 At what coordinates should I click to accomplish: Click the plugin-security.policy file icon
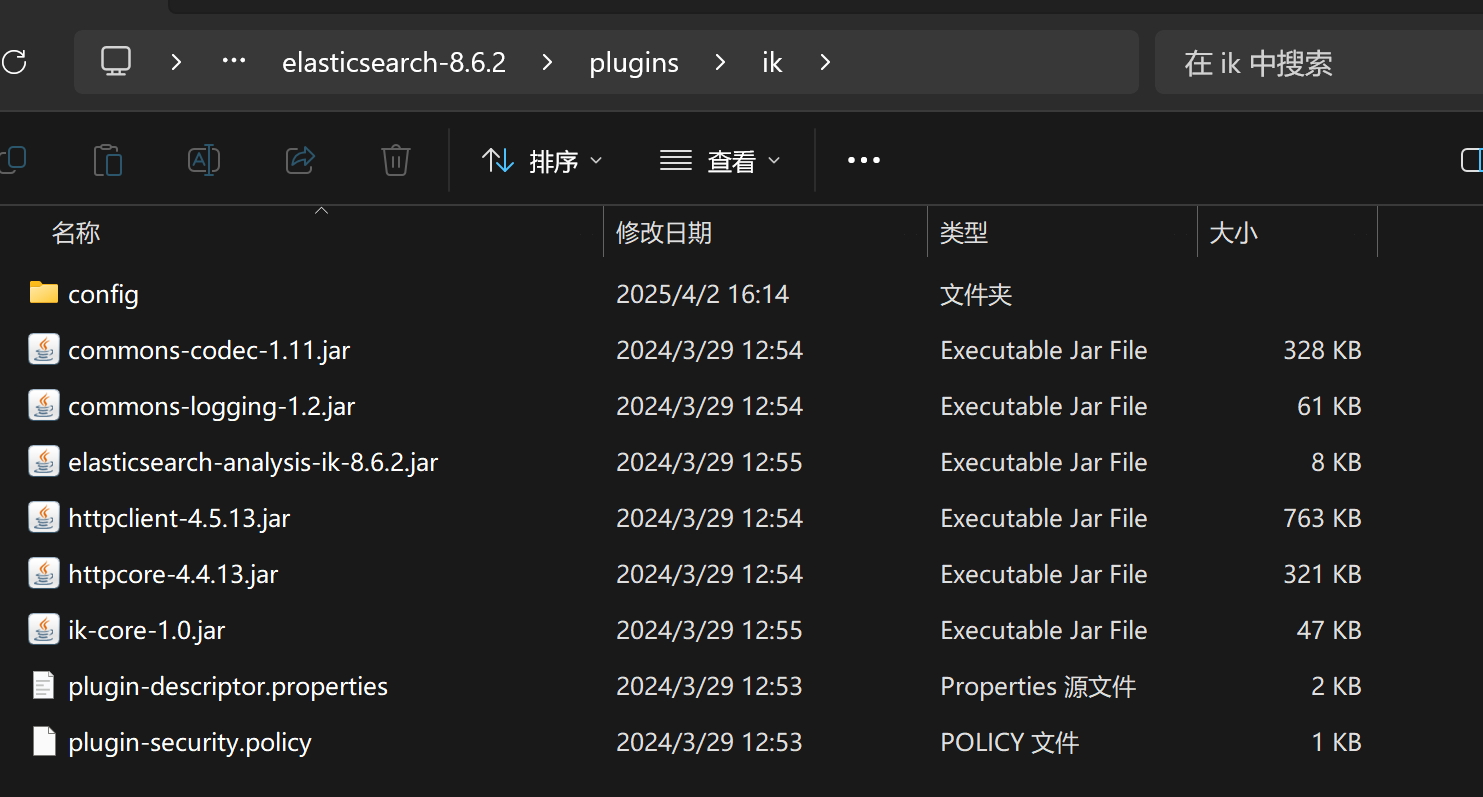(43, 741)
